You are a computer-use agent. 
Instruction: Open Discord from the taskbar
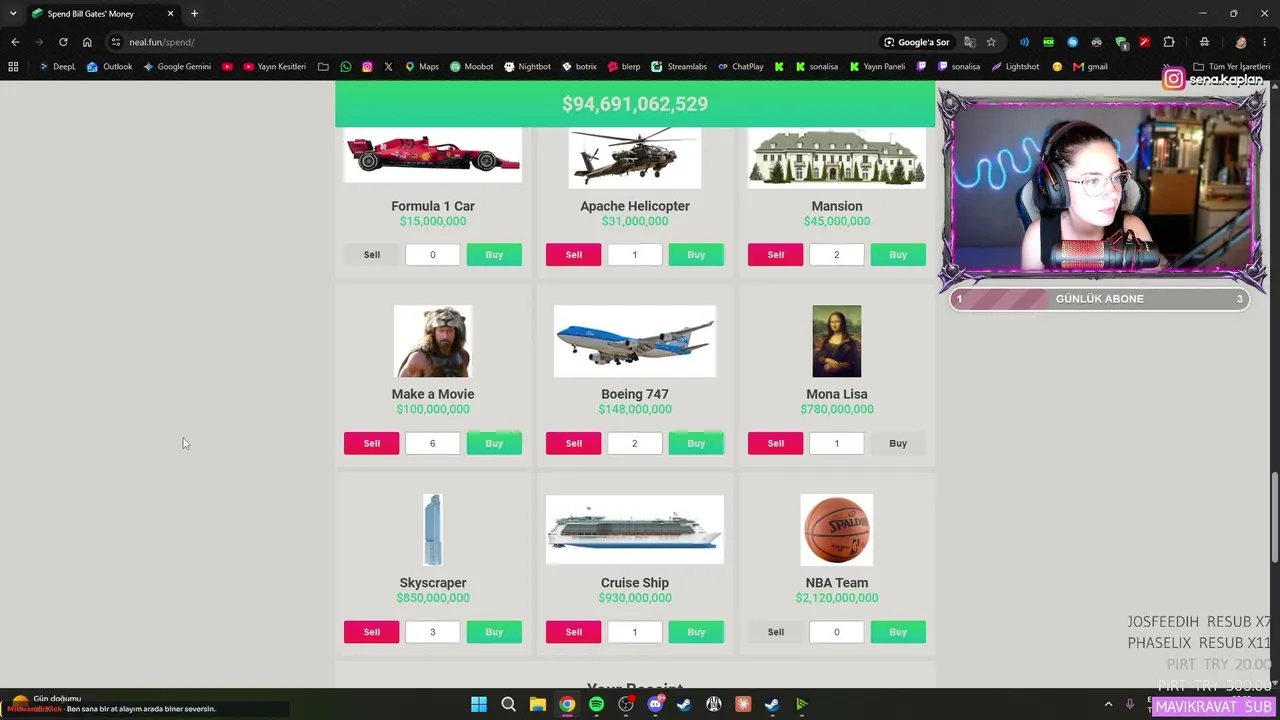click(x=655, y=704)
